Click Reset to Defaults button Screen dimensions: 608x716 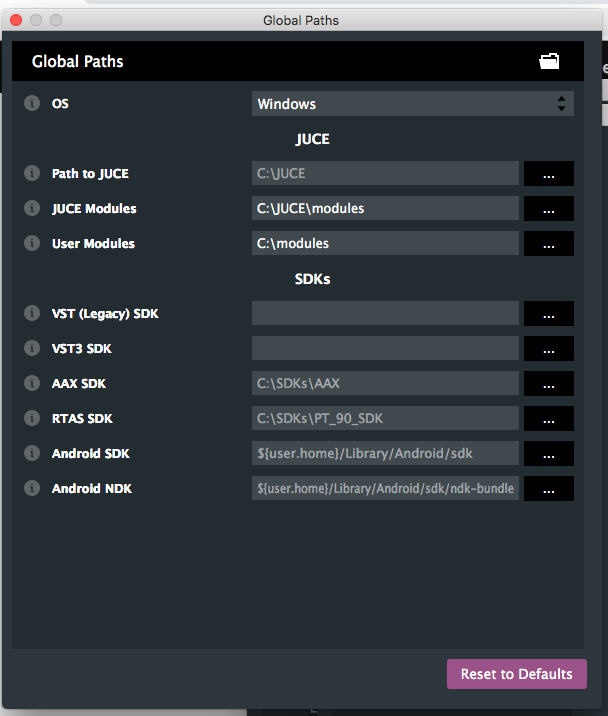517,674
